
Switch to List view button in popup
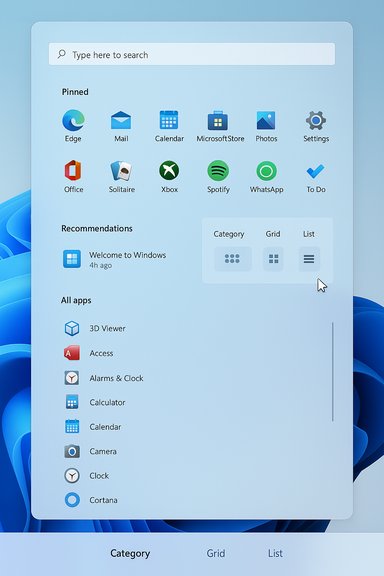click(x=309, y=259)
